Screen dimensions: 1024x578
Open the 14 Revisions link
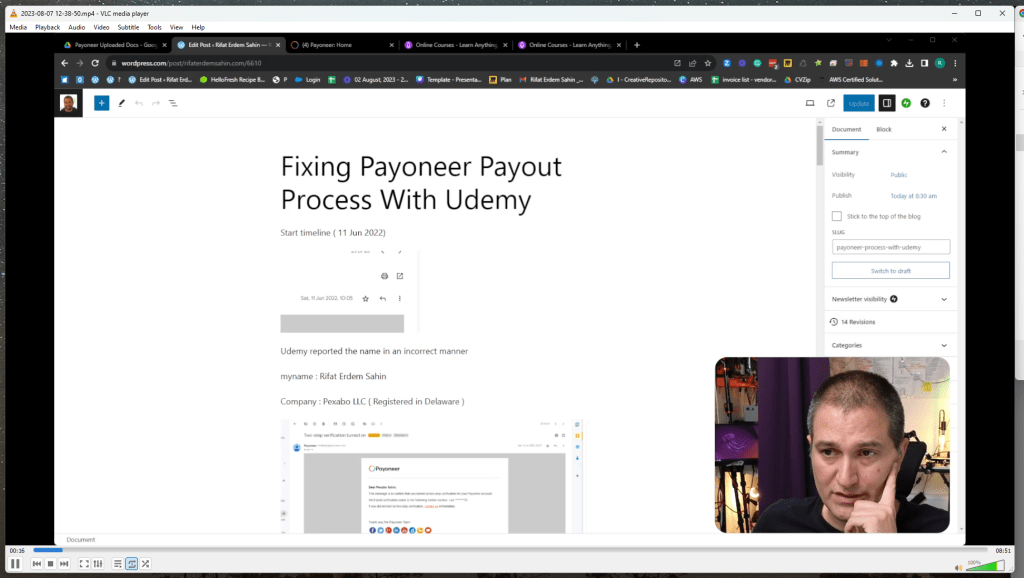(857, 322)
